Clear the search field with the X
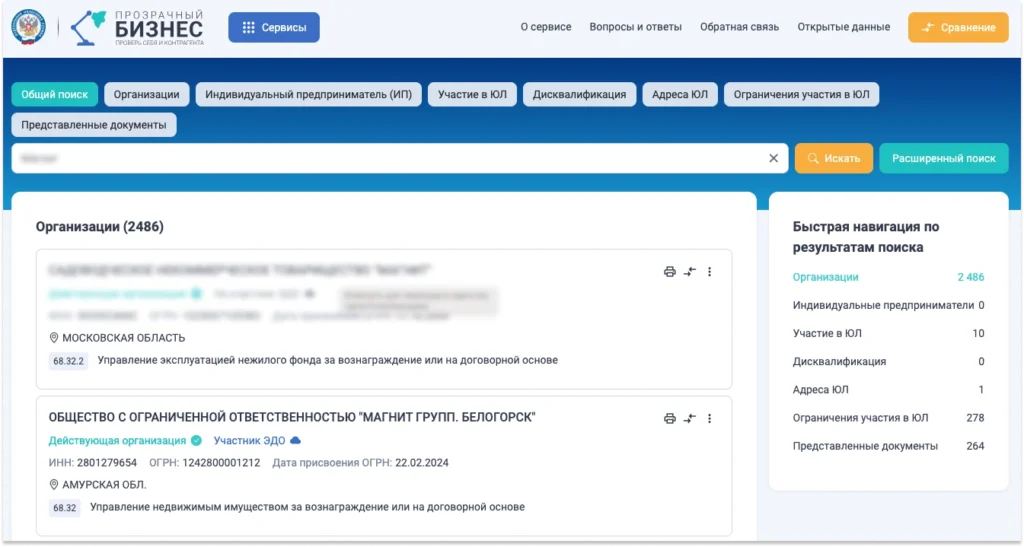This screenshot has width=1024, height=547. (x=773, y=159)
